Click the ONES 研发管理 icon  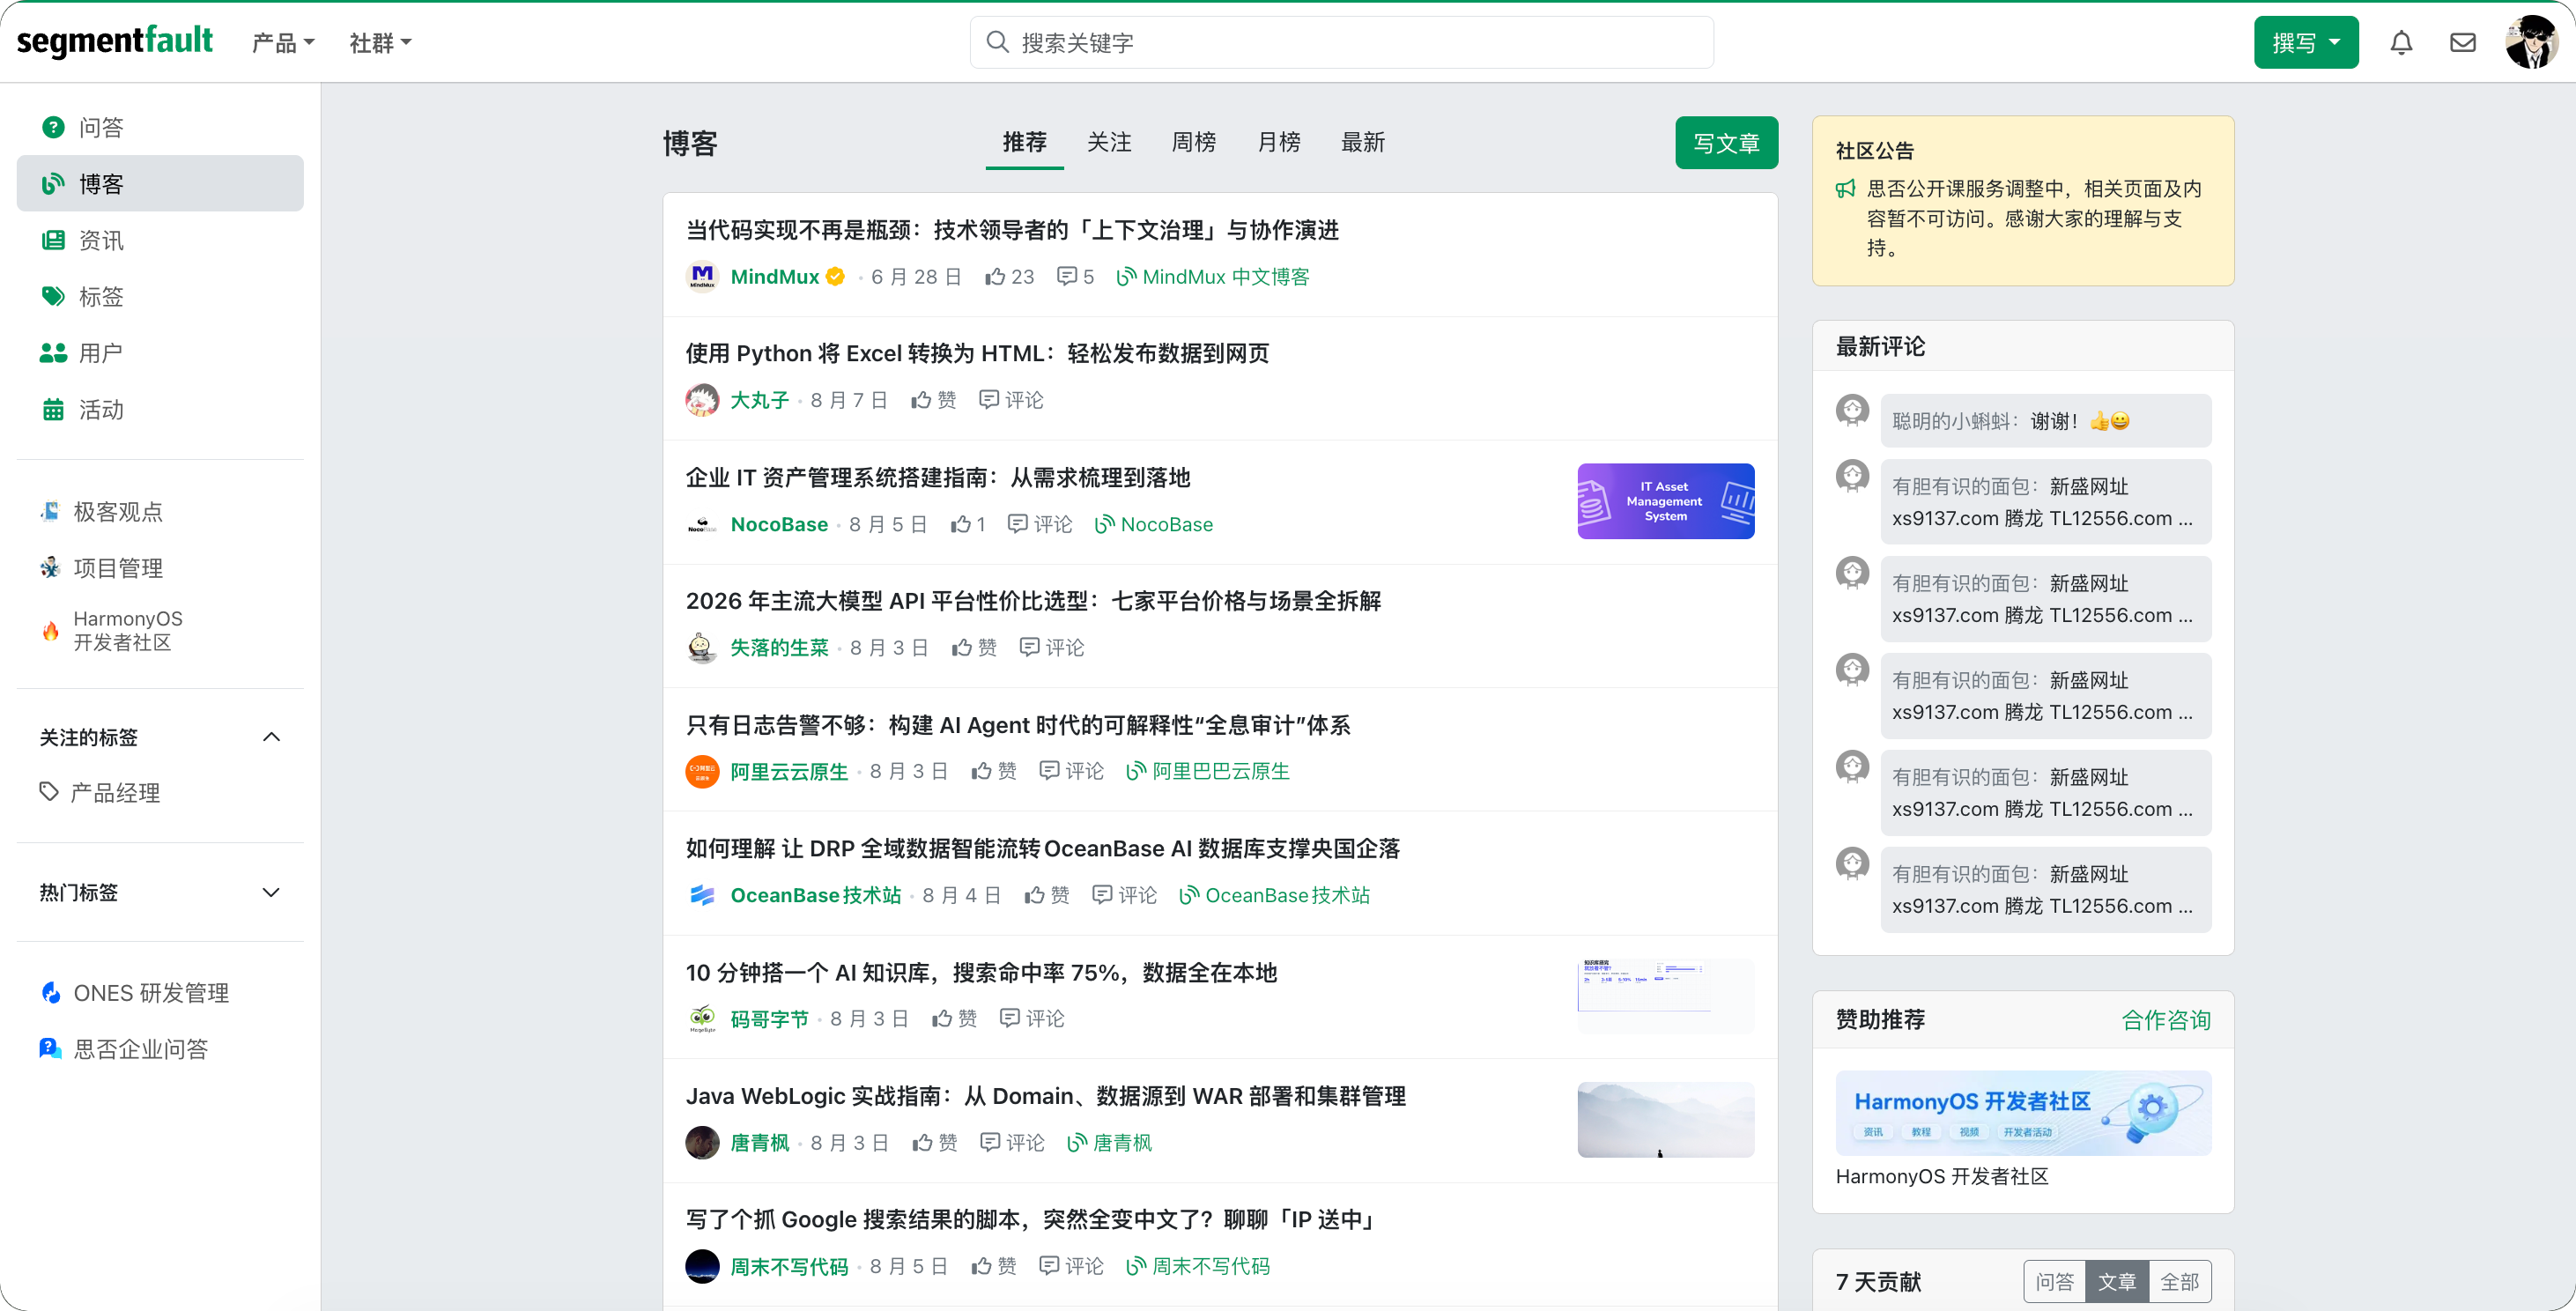coord(50,992)
